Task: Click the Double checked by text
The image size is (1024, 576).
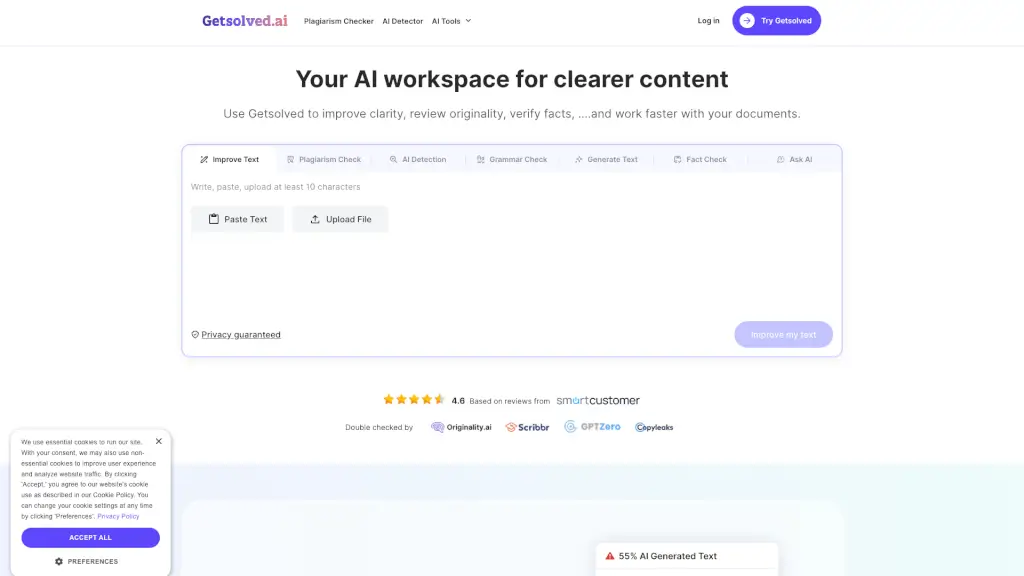Action: pyautogui.click(x=379, y=427)
